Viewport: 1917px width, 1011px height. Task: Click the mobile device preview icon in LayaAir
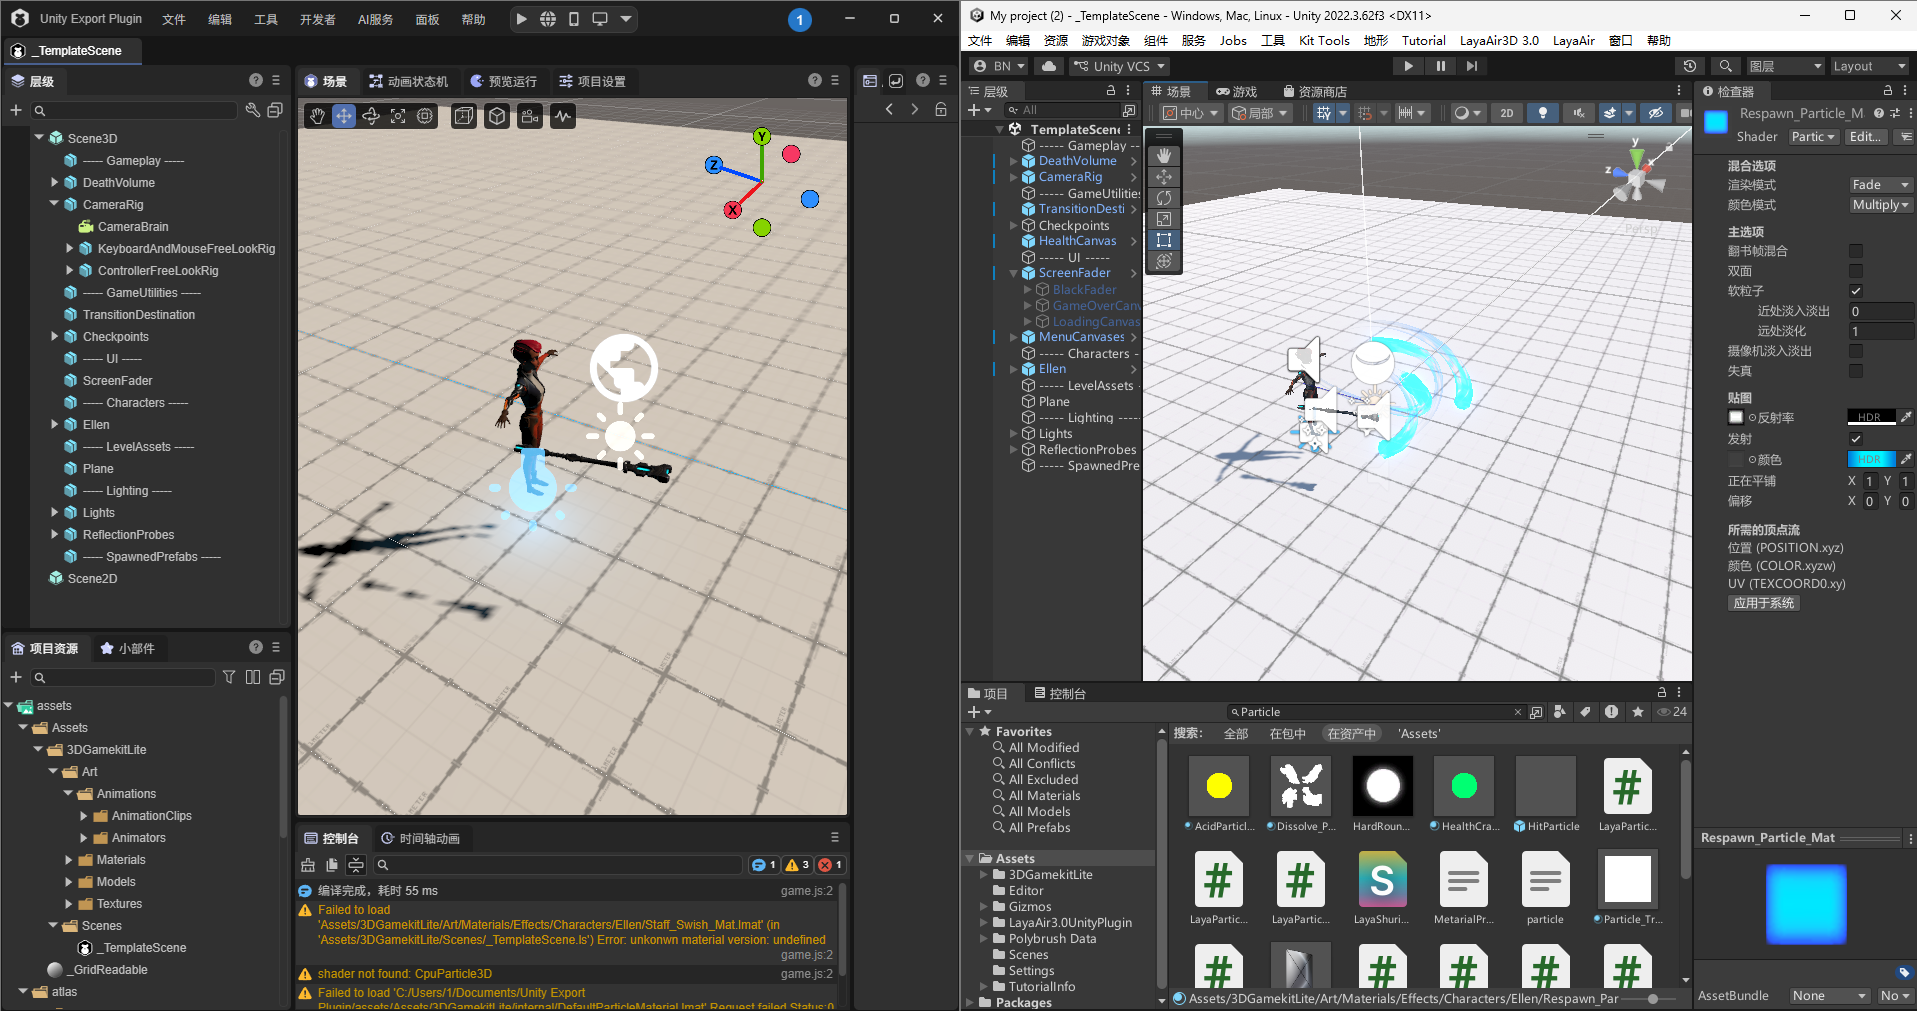[574, 19]
